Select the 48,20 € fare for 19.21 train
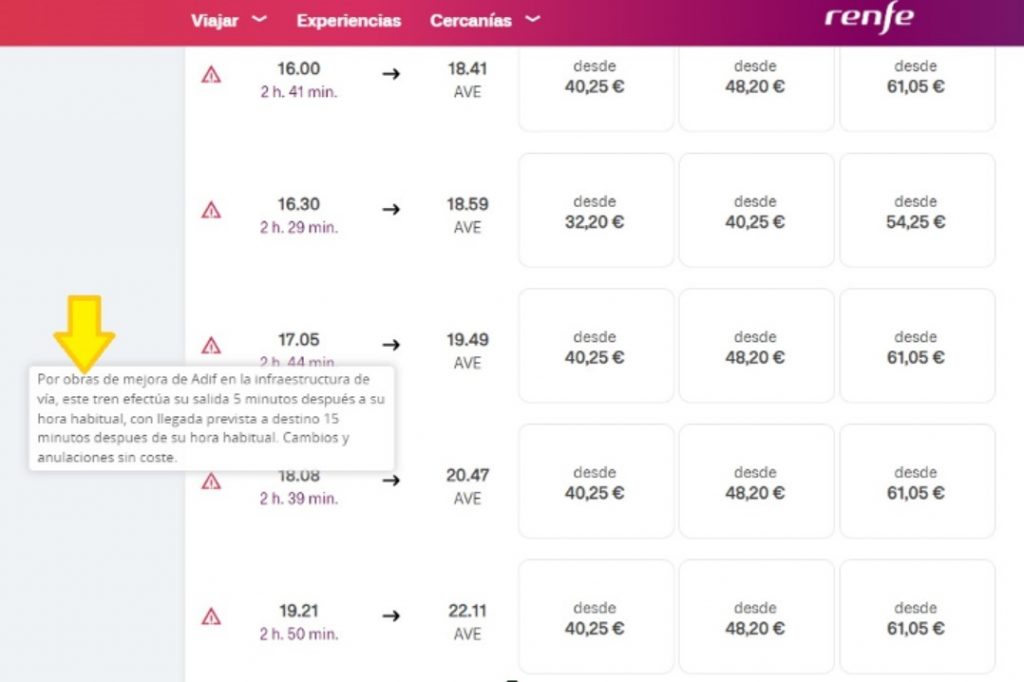The height and width of the screenshot is (682, 1024). [755, 617]
